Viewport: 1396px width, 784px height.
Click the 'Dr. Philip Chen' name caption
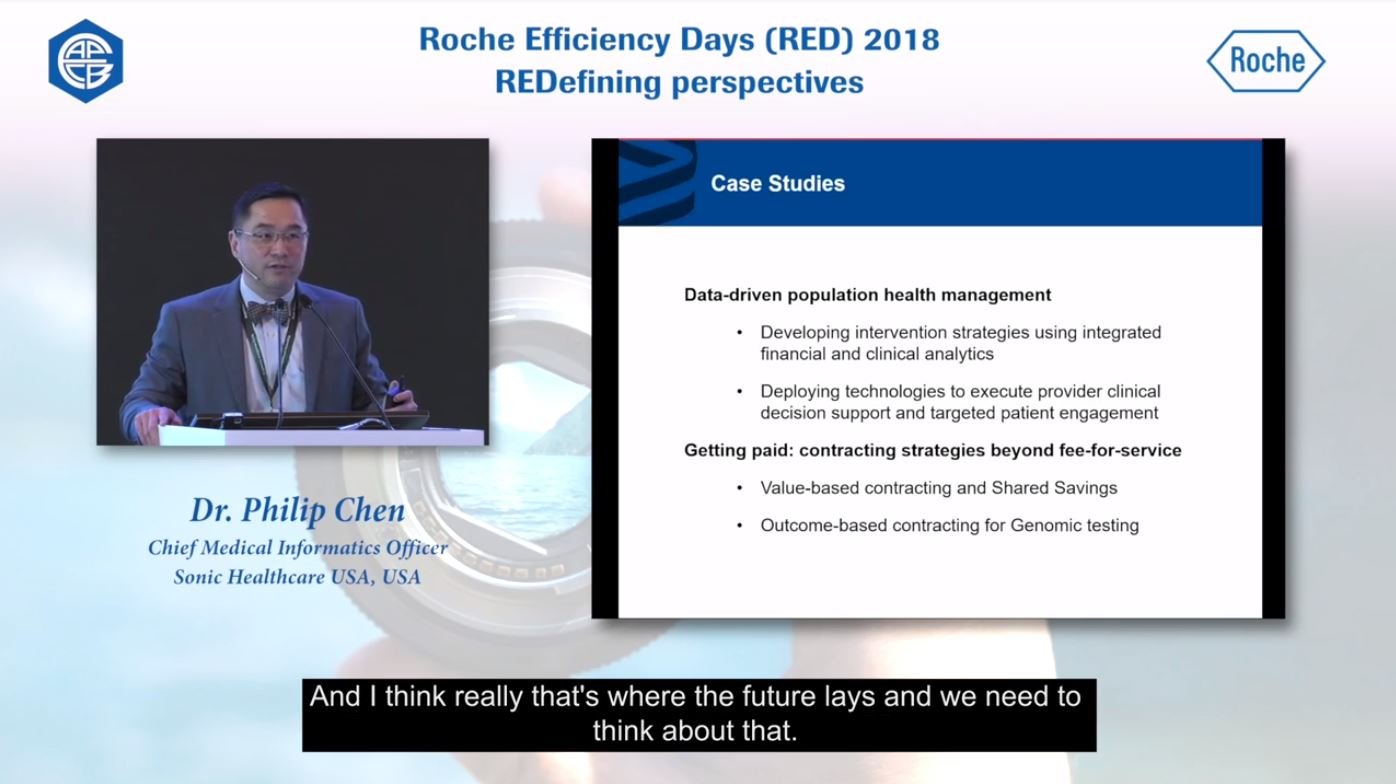pos(298,510)
